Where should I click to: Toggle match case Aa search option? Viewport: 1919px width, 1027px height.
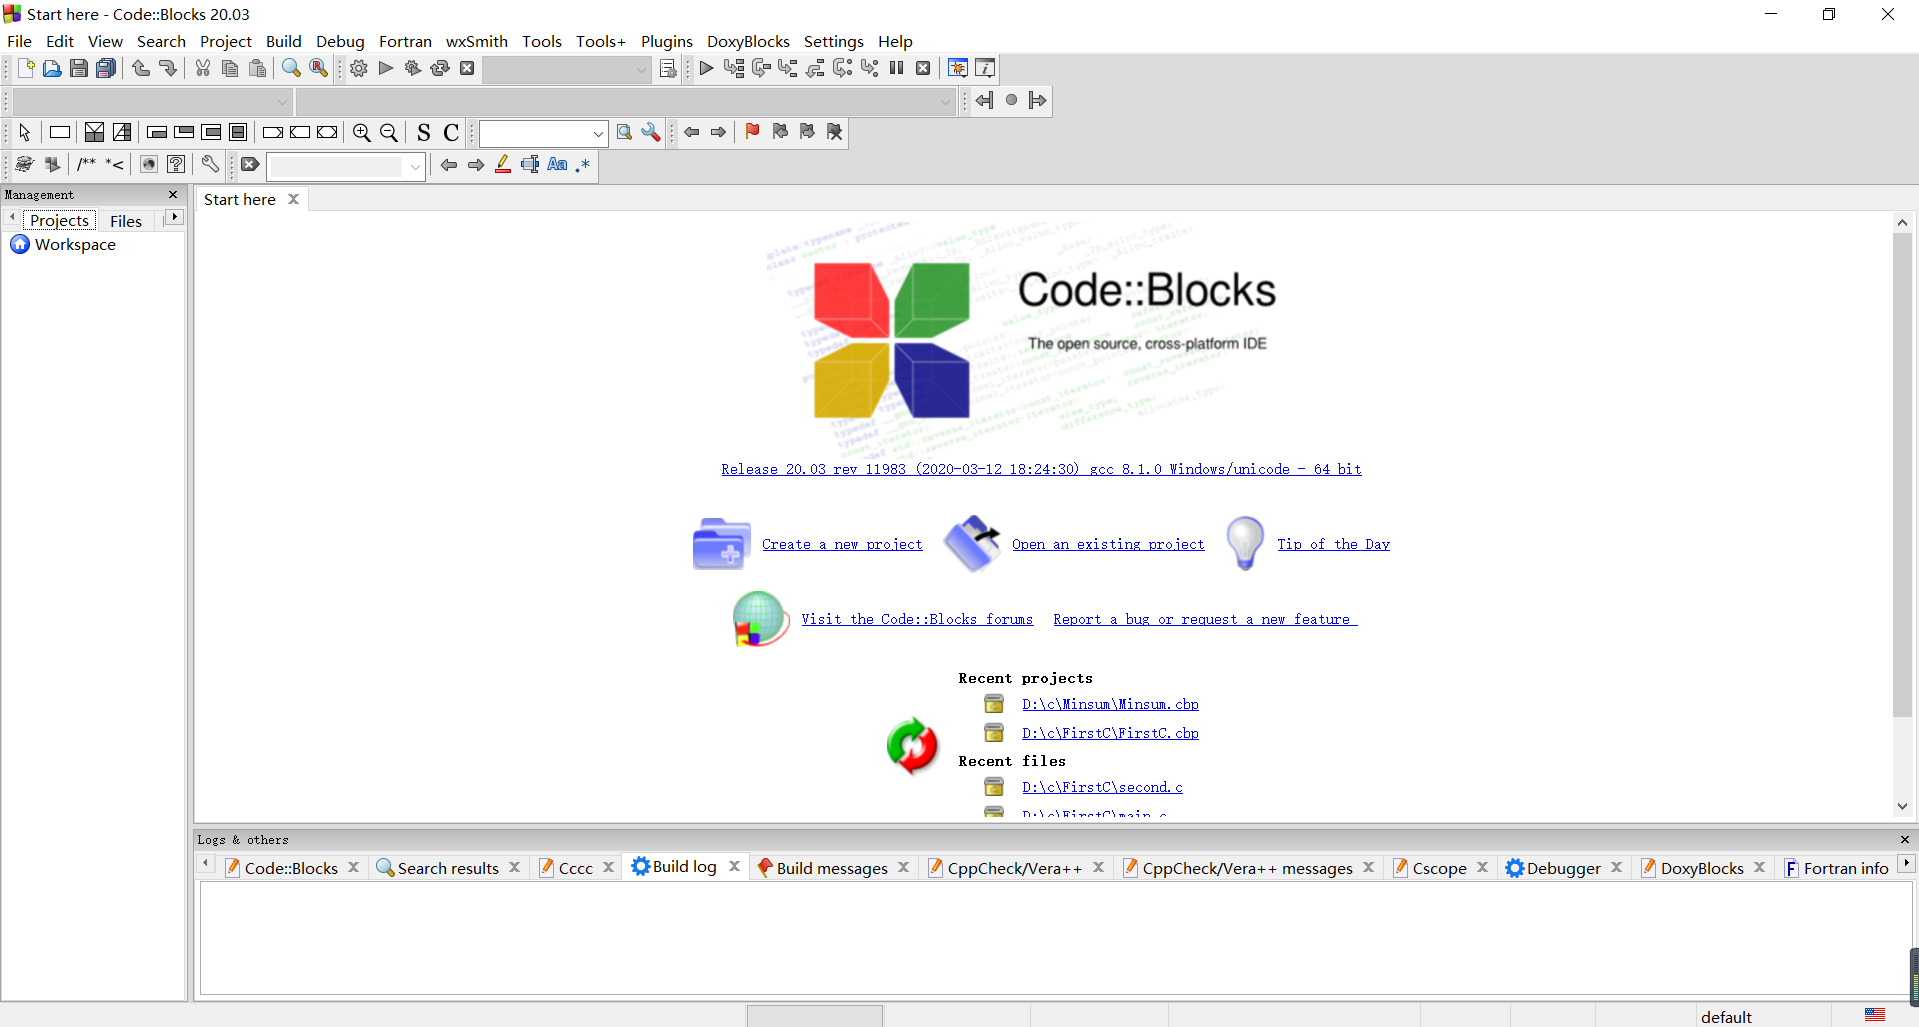pyautogui.click(x=557, y=164)
